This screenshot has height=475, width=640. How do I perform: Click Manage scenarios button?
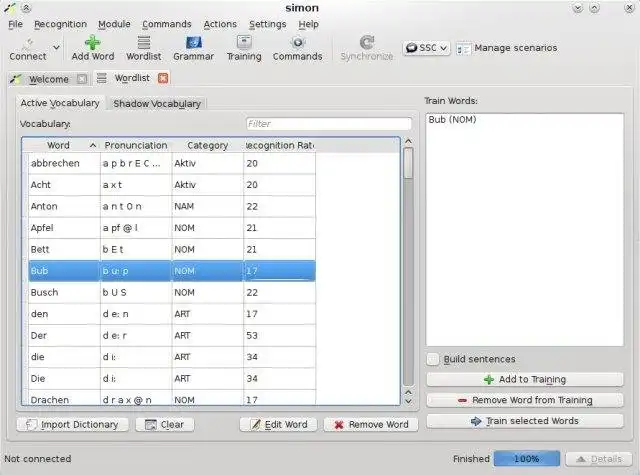[507, 48]
